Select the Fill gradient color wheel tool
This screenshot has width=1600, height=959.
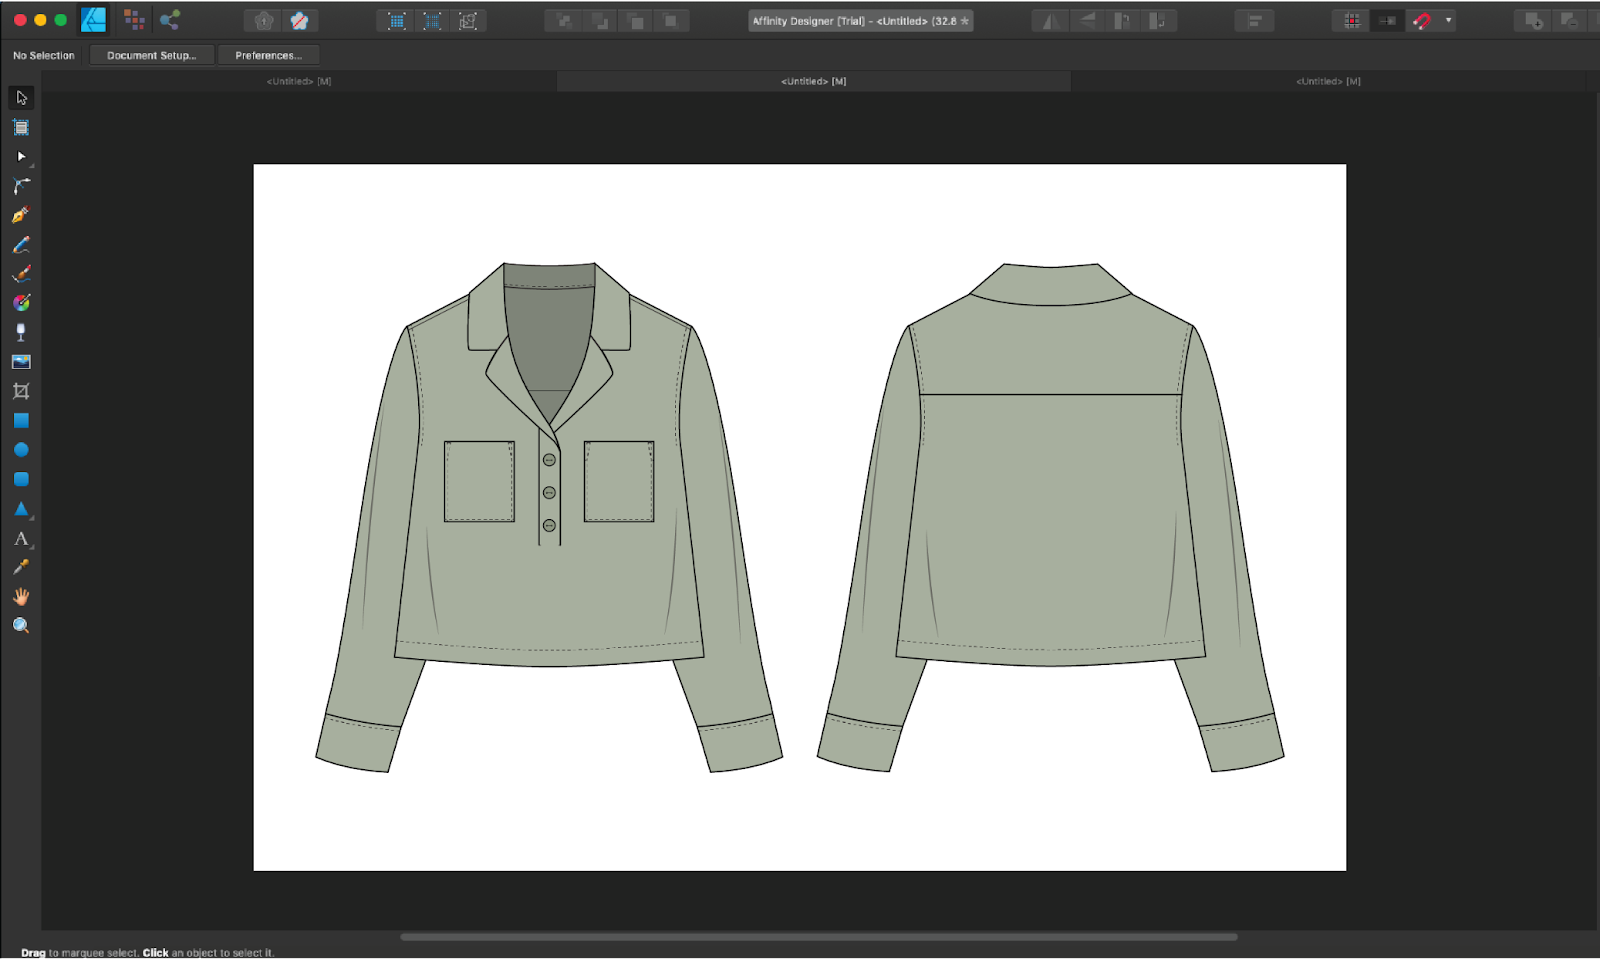(21, 303)
